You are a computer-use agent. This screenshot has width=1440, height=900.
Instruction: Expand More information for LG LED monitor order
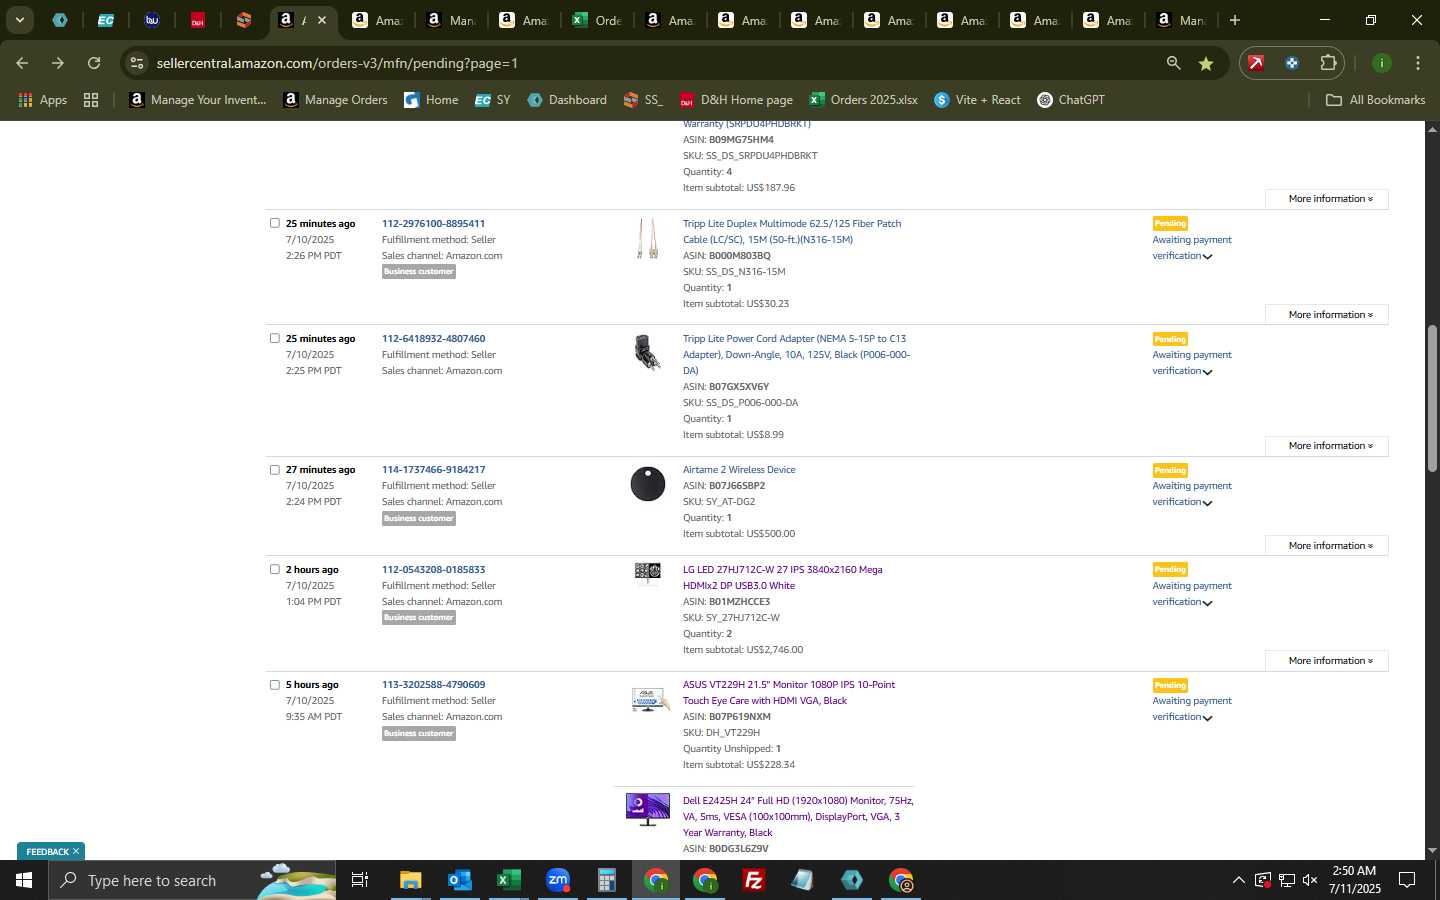pyautogui.click(x=1327, y=660)
